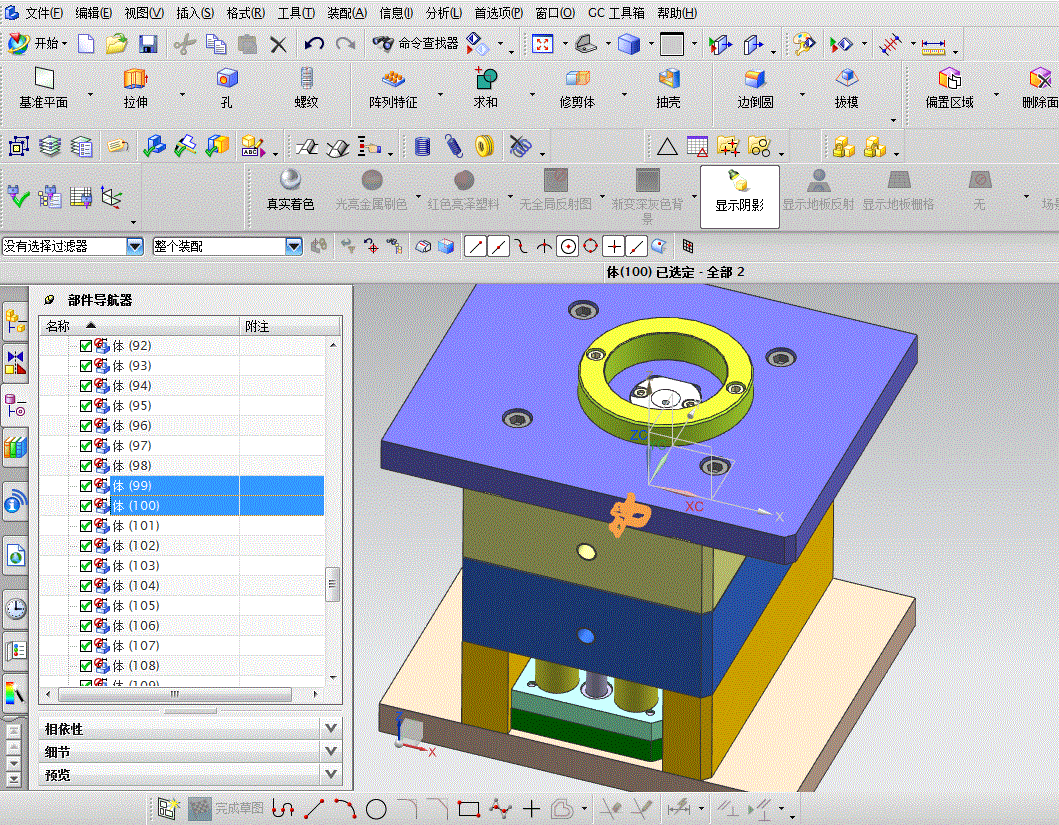Image resolution: width=1059 pixels, height=825 pixels.
Task: Open the 拉伸 dropdown arrow
Action: coord(182,95)
